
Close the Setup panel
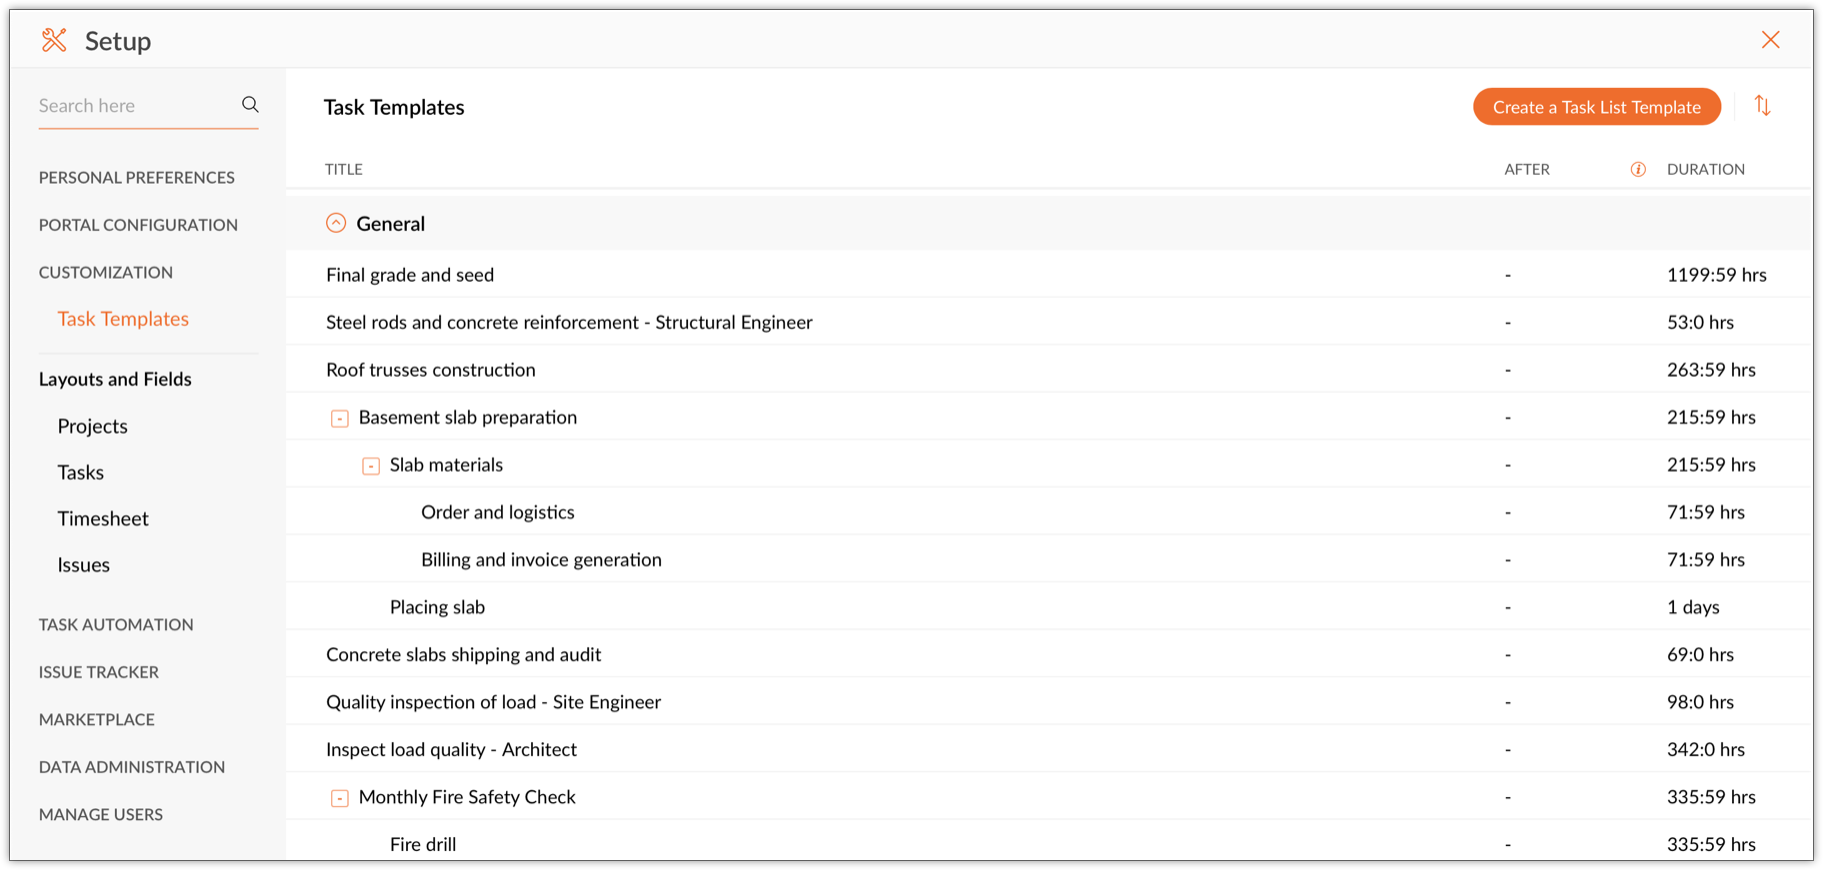pyautogui.click(x=1770, y=40)
